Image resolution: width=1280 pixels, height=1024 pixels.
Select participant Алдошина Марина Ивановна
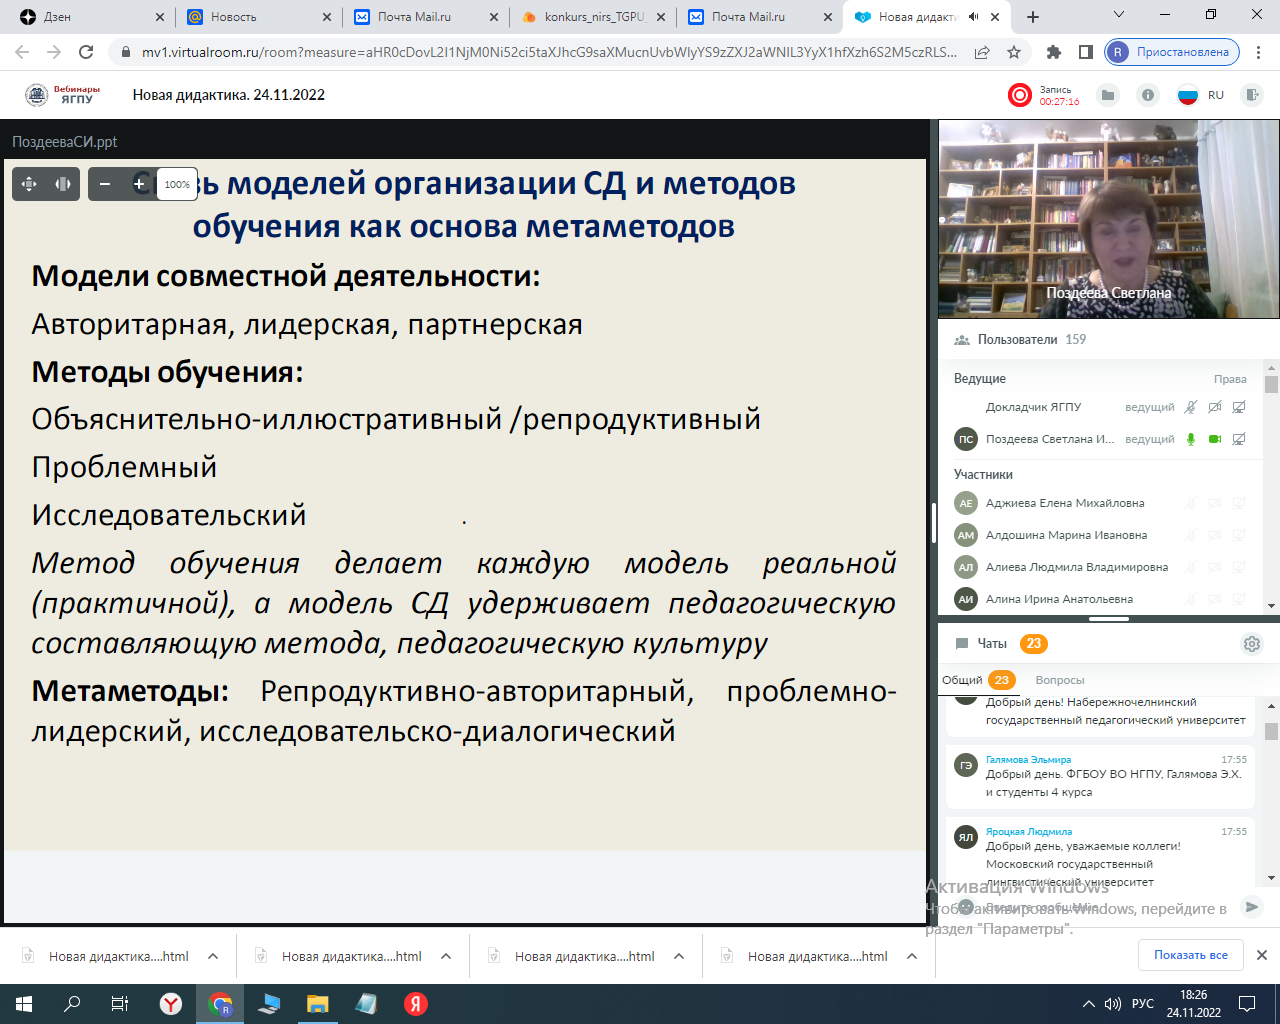coord(1066,535)
